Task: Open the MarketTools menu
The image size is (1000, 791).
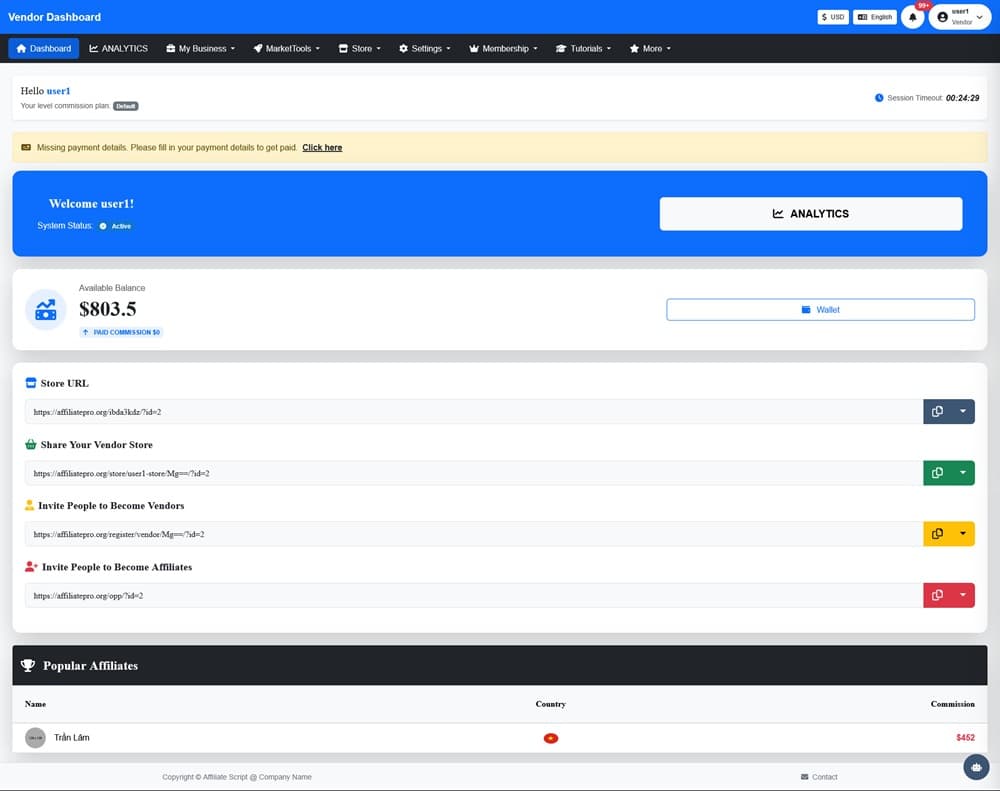Action: point(286,48)
